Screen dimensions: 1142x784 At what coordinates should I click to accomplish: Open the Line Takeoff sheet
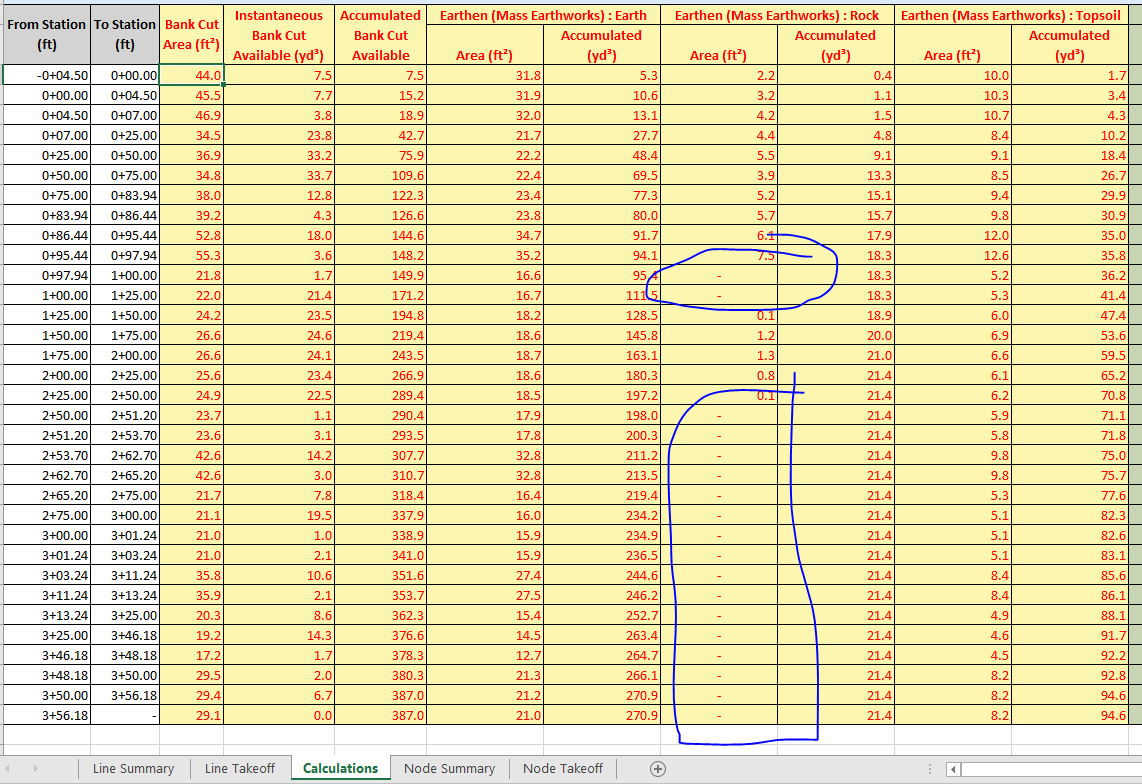coord(240,769)
